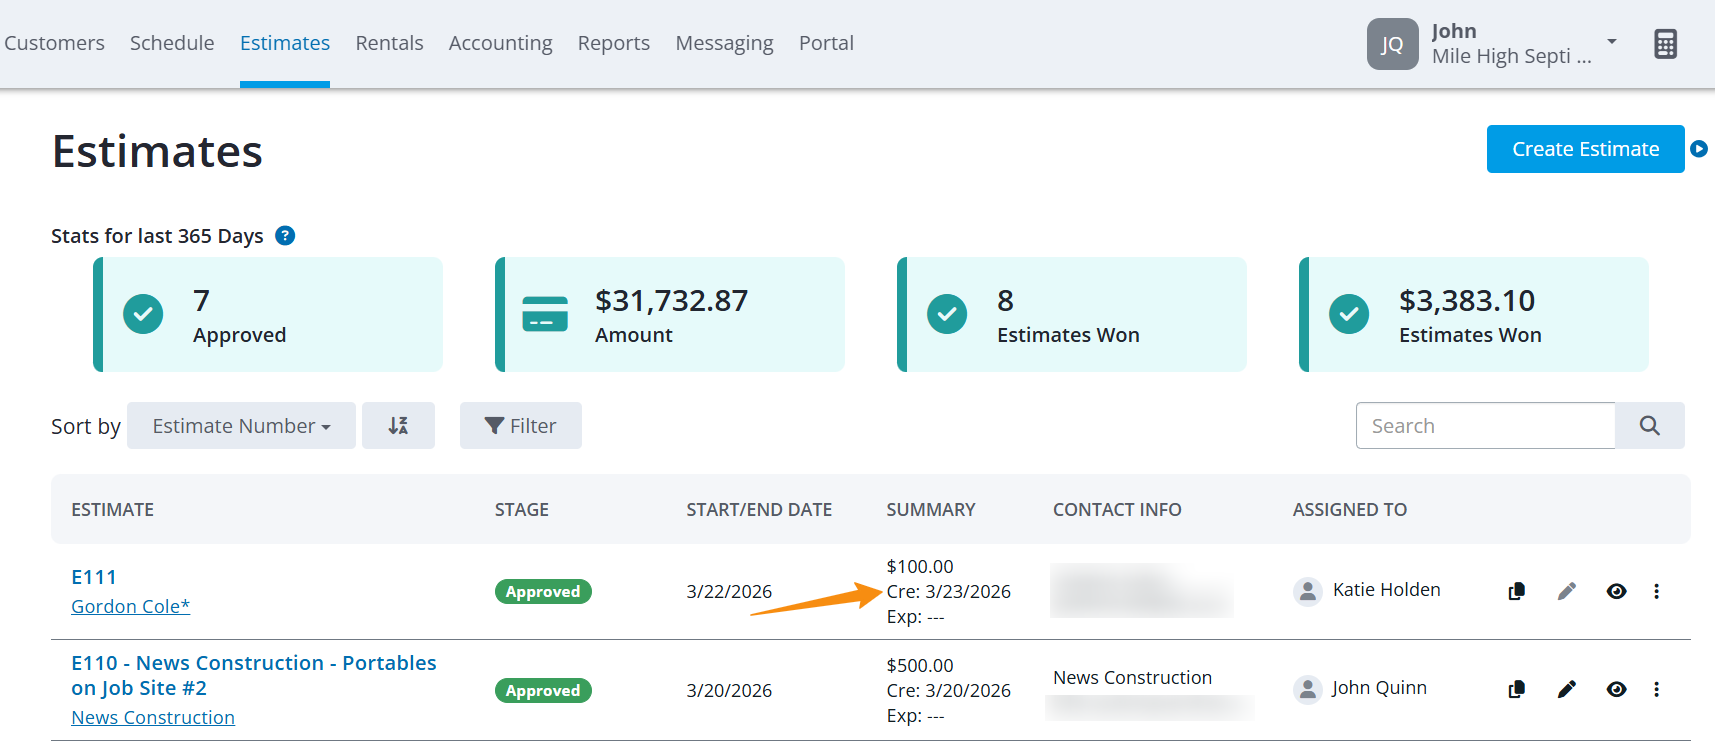Click checkmark icon on 8 Estimates Won card
The height and width of the screenshot is (748, 1715).
point(947,314)
